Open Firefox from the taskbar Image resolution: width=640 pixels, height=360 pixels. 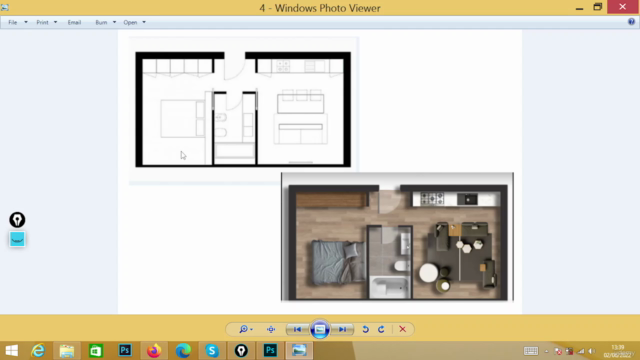(x=154, y=351)
